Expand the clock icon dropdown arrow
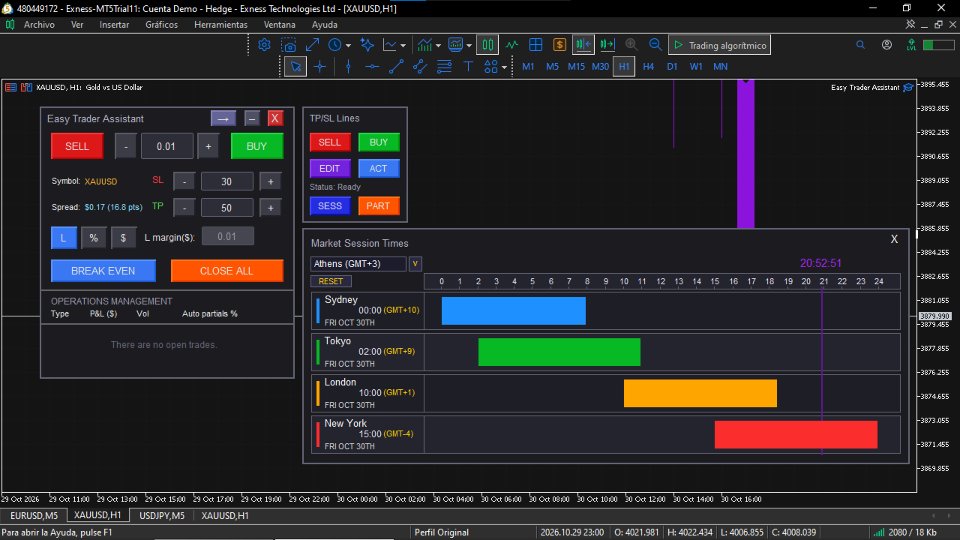Screen dimensions: 960x540 tap(348, 45)
